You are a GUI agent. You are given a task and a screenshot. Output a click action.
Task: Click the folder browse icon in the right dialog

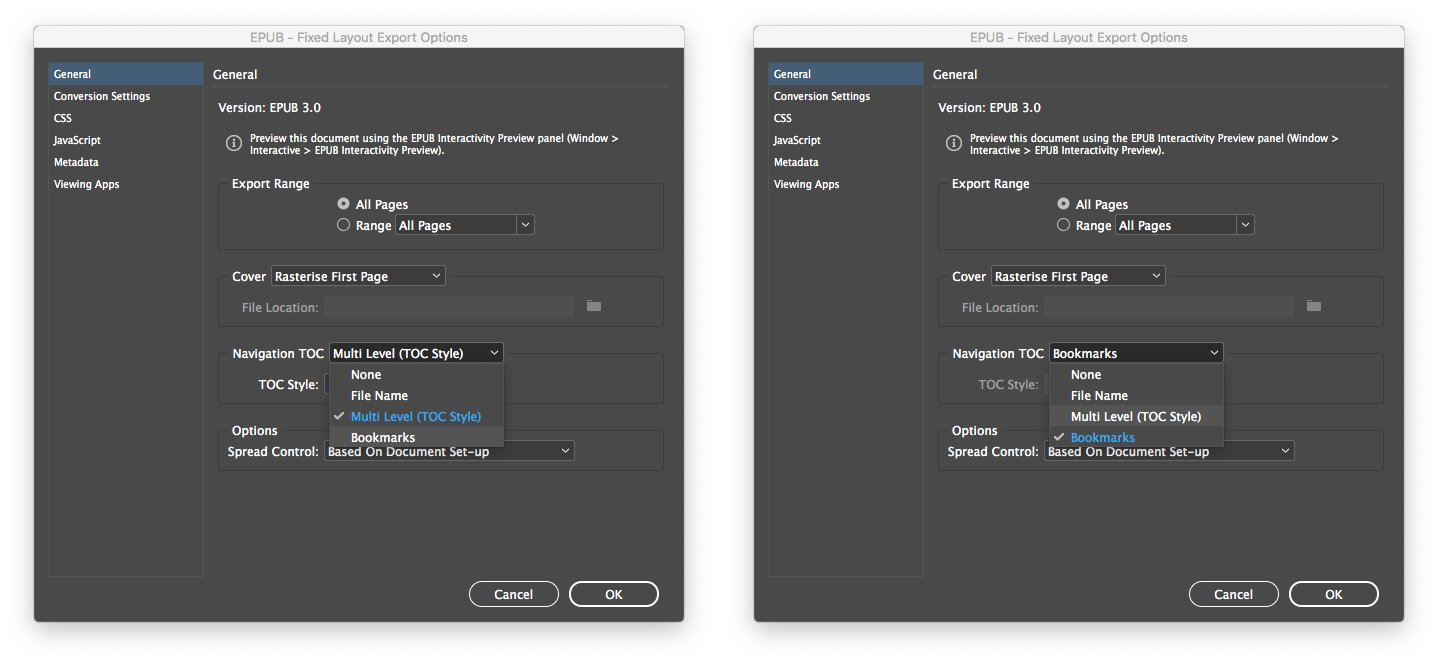[1313, 306]
